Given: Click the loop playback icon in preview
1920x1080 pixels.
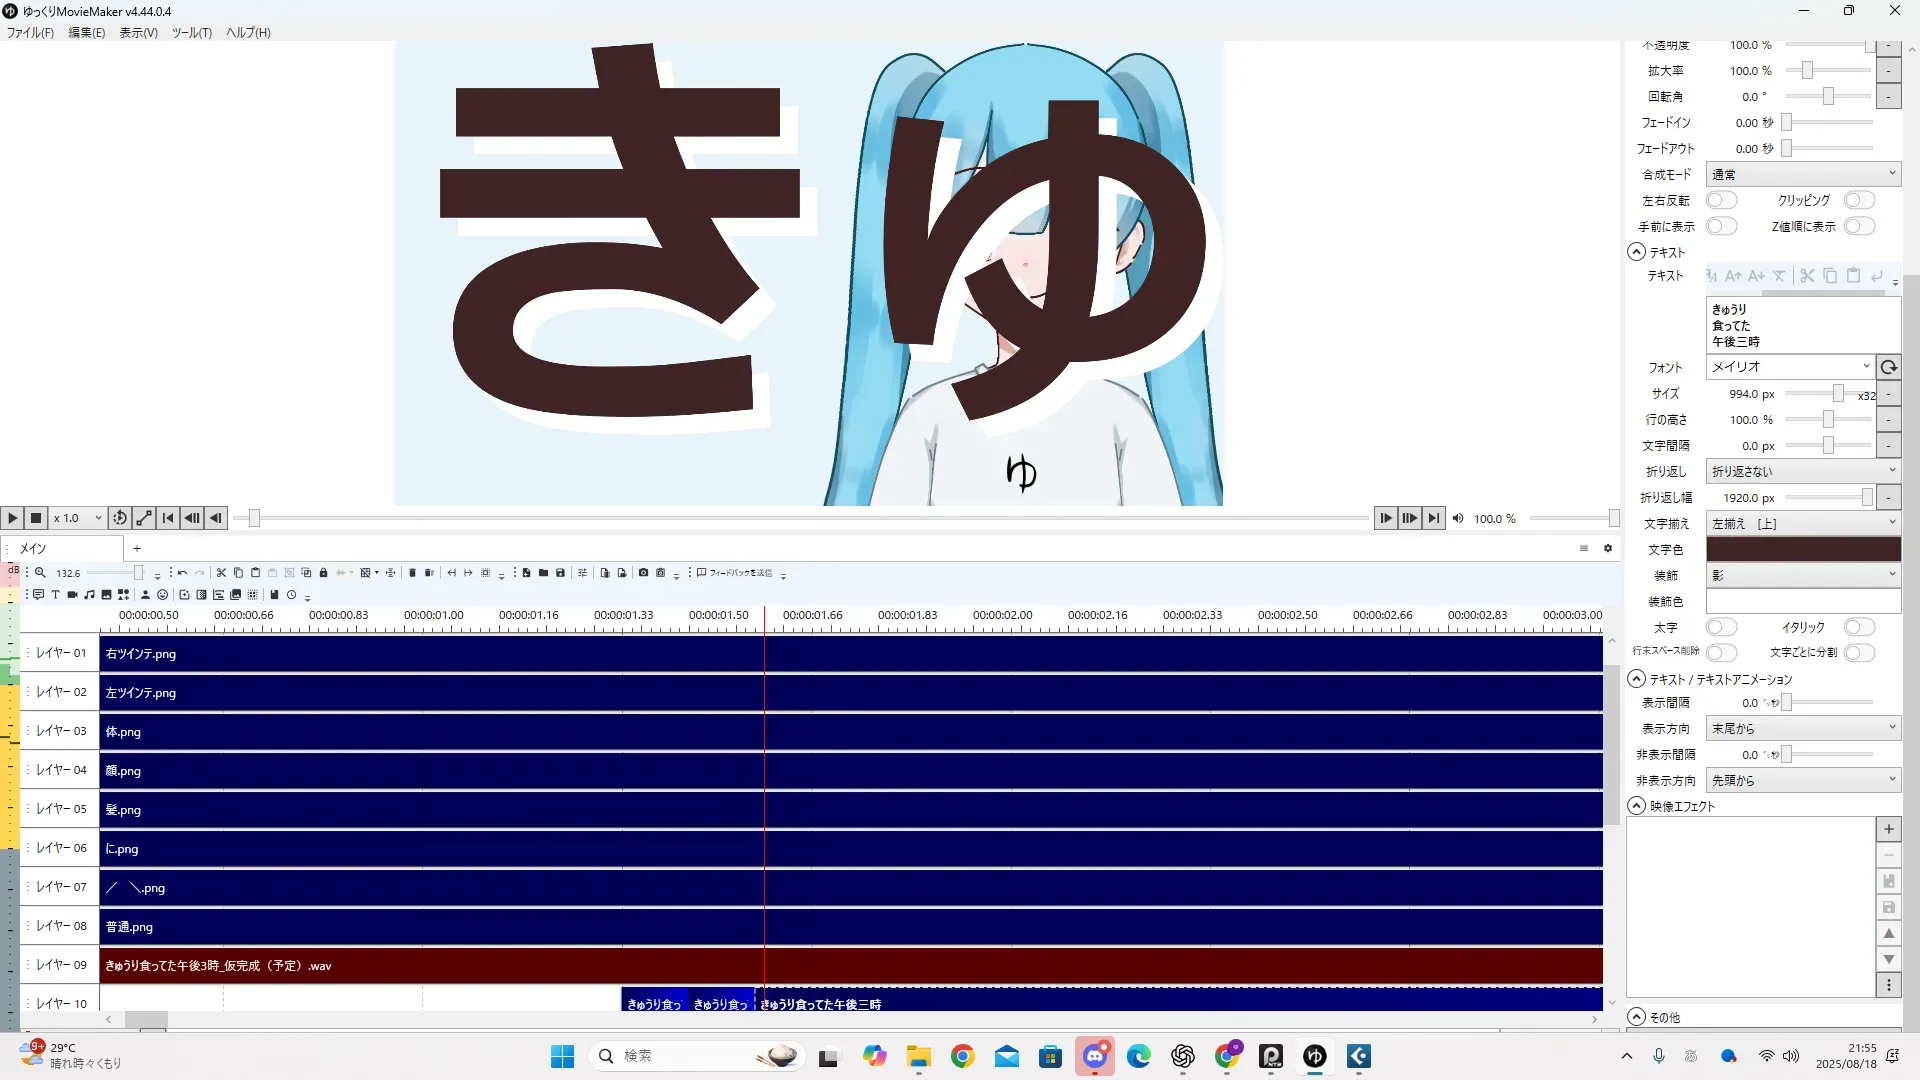Looking at the screenshot, I should coord(120,518).
